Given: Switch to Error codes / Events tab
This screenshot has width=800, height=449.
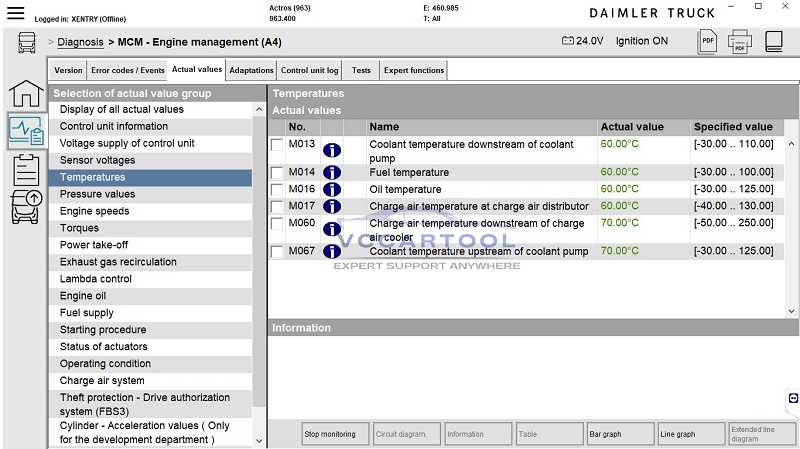Looking at the screenshot, I should click(128, 70).
